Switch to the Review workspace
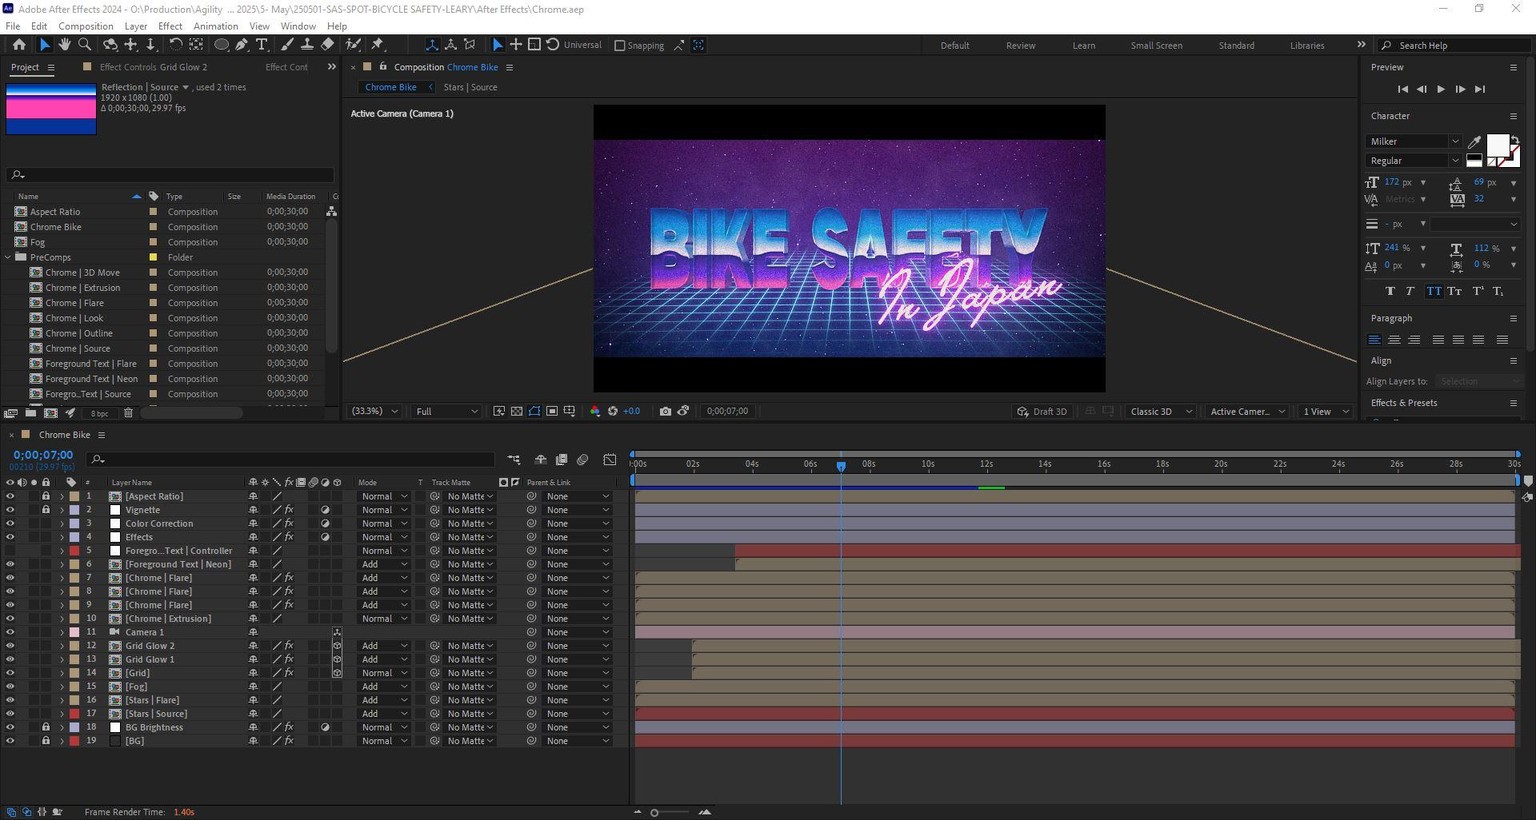 click(x=1021, y=45)
